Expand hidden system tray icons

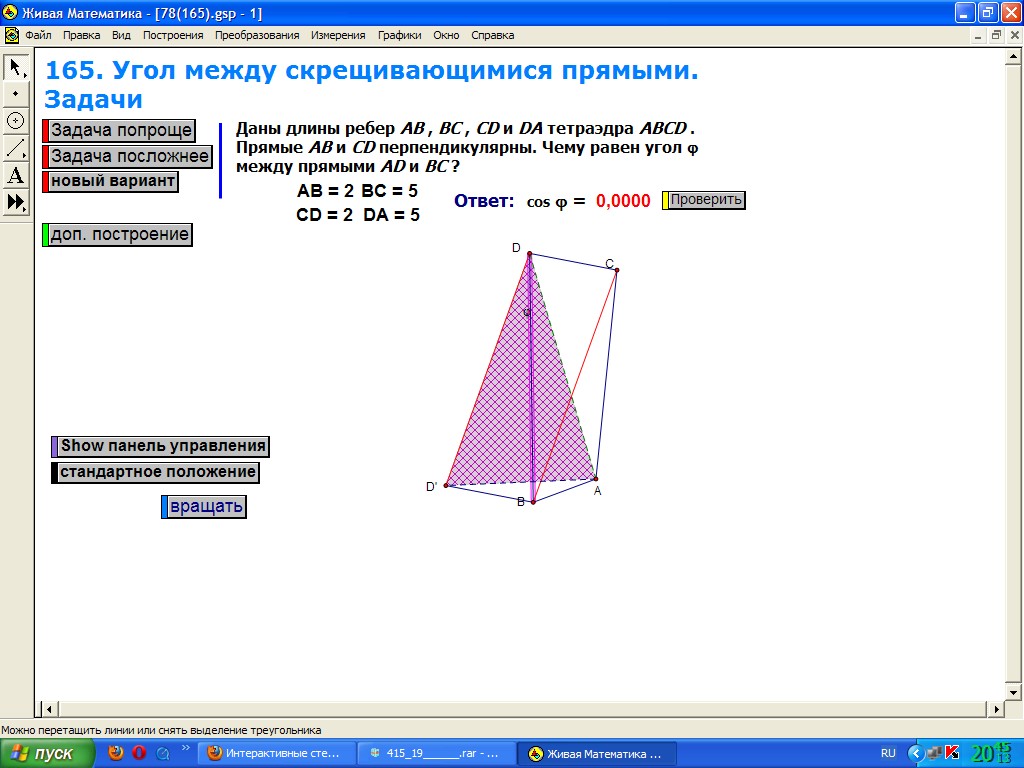tap(914, 753)
